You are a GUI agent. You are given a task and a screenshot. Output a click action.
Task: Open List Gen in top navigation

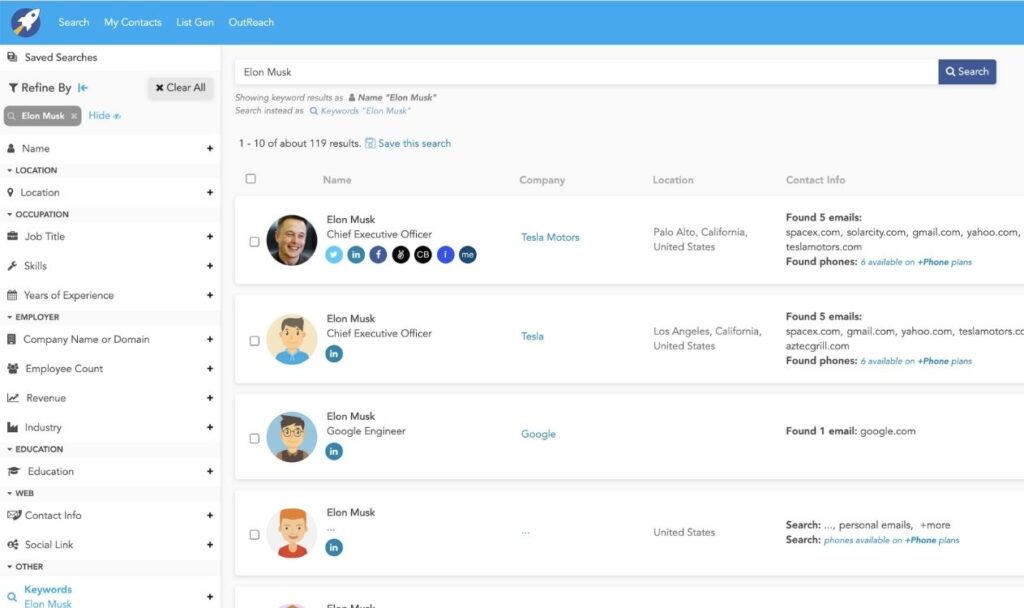point(195,22)
